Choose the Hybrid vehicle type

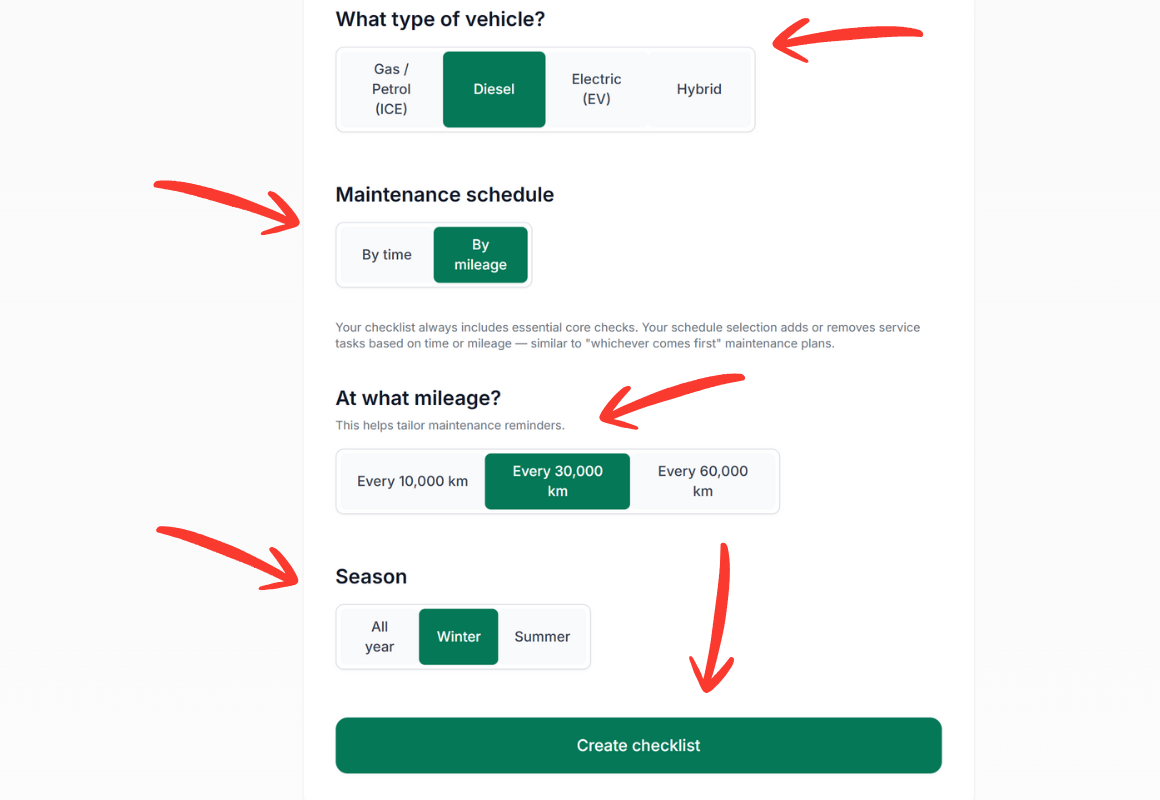(x=698, y=89)
